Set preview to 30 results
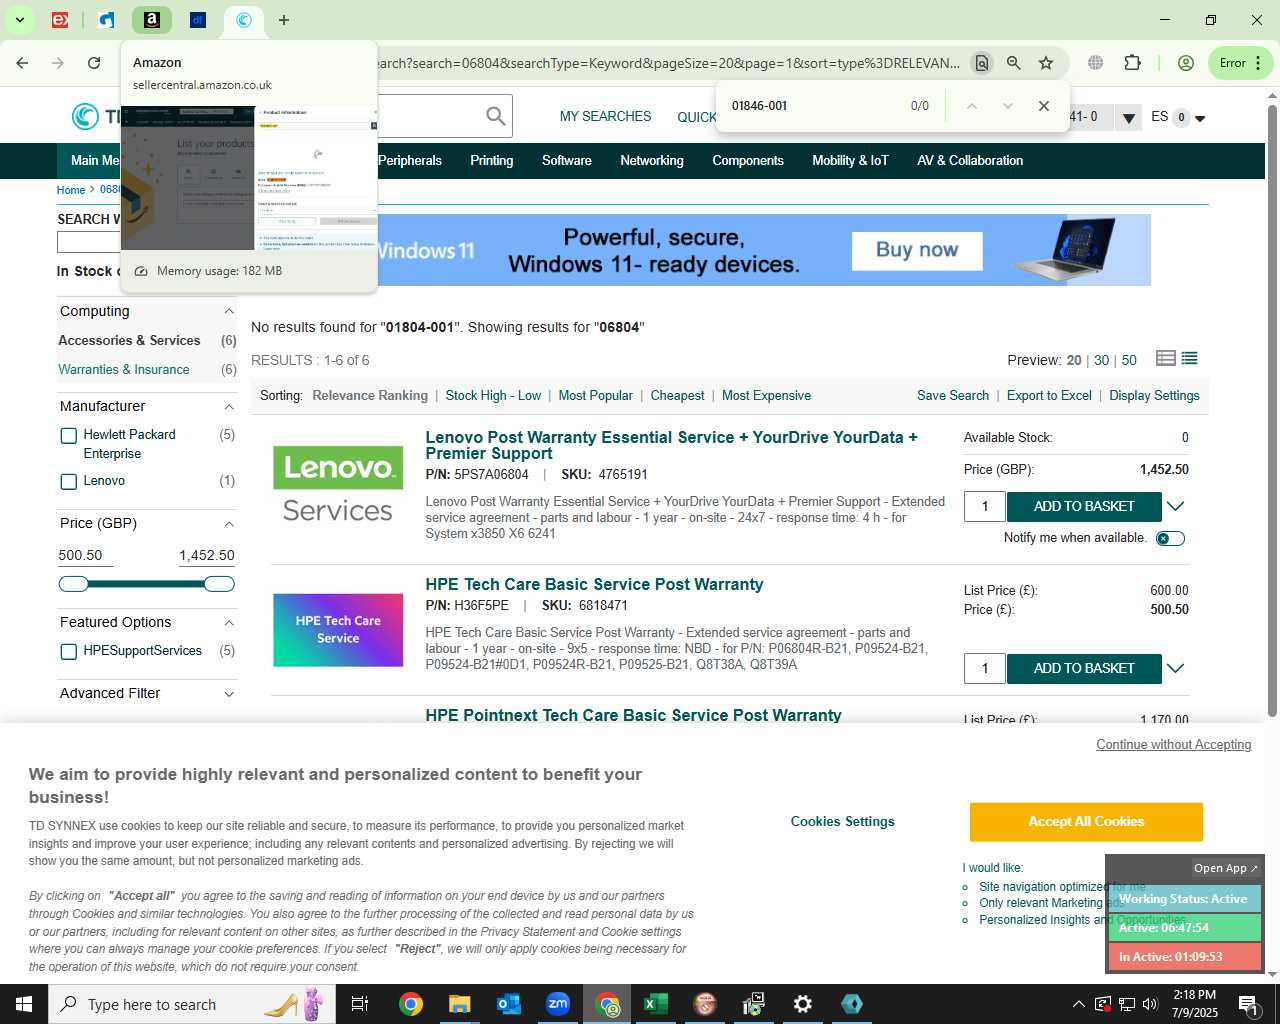1280x1024 pixels. coord(1101,361)
